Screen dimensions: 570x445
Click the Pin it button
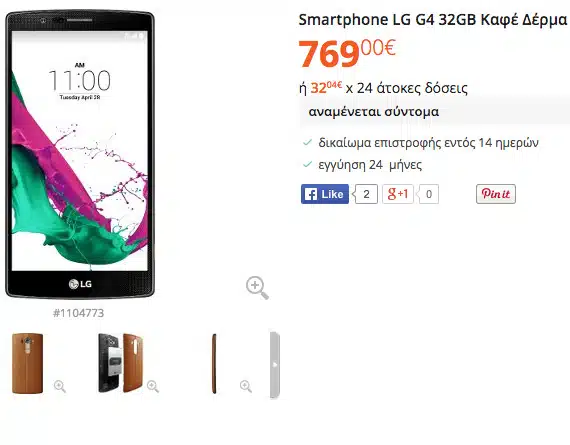pos(496,194)
